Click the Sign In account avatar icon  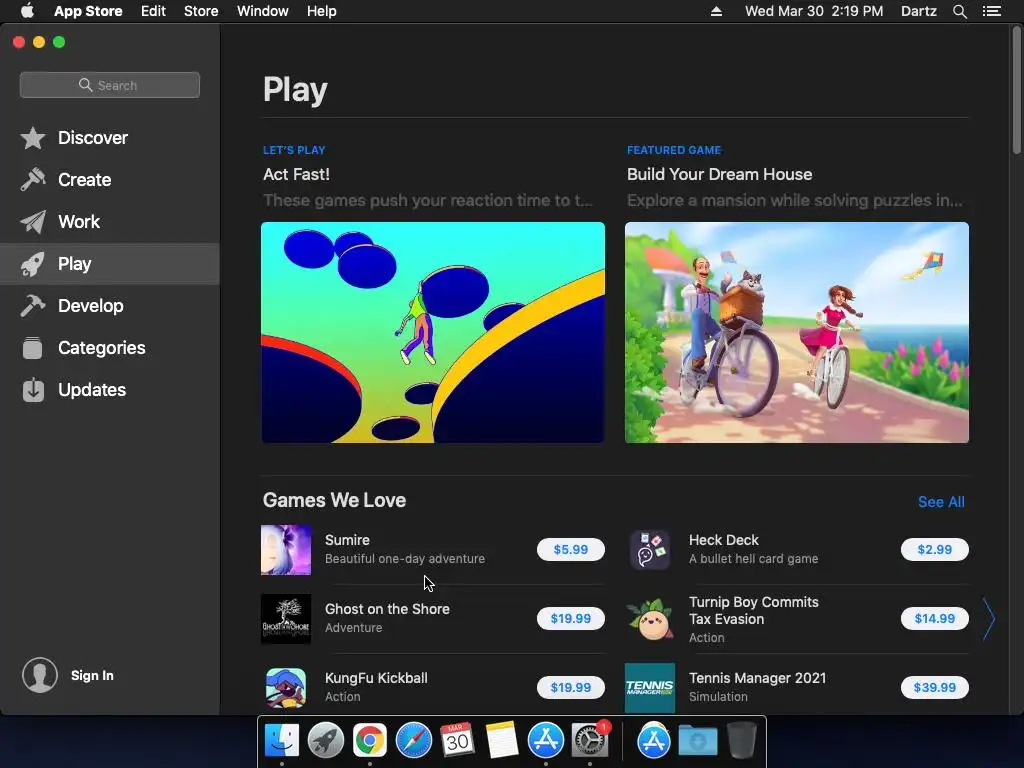point(40,675)
